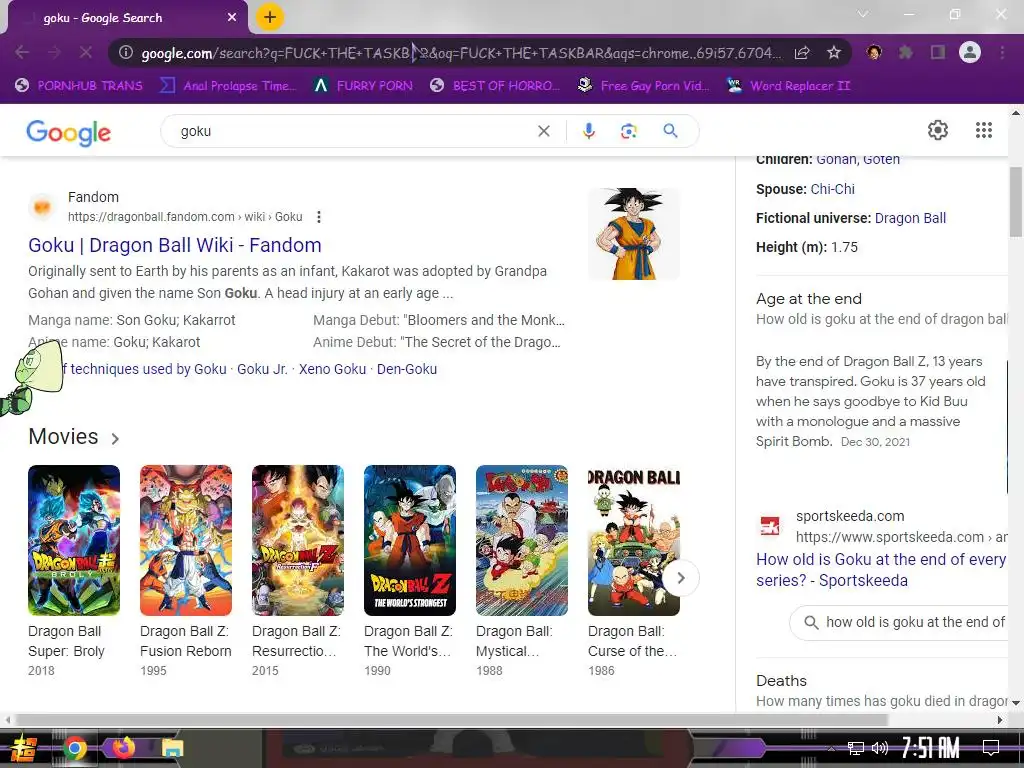Open the Den-Goku sublink
Image resolution: width=1024 pixels, height=768 pixels.
tap(407, 369)
